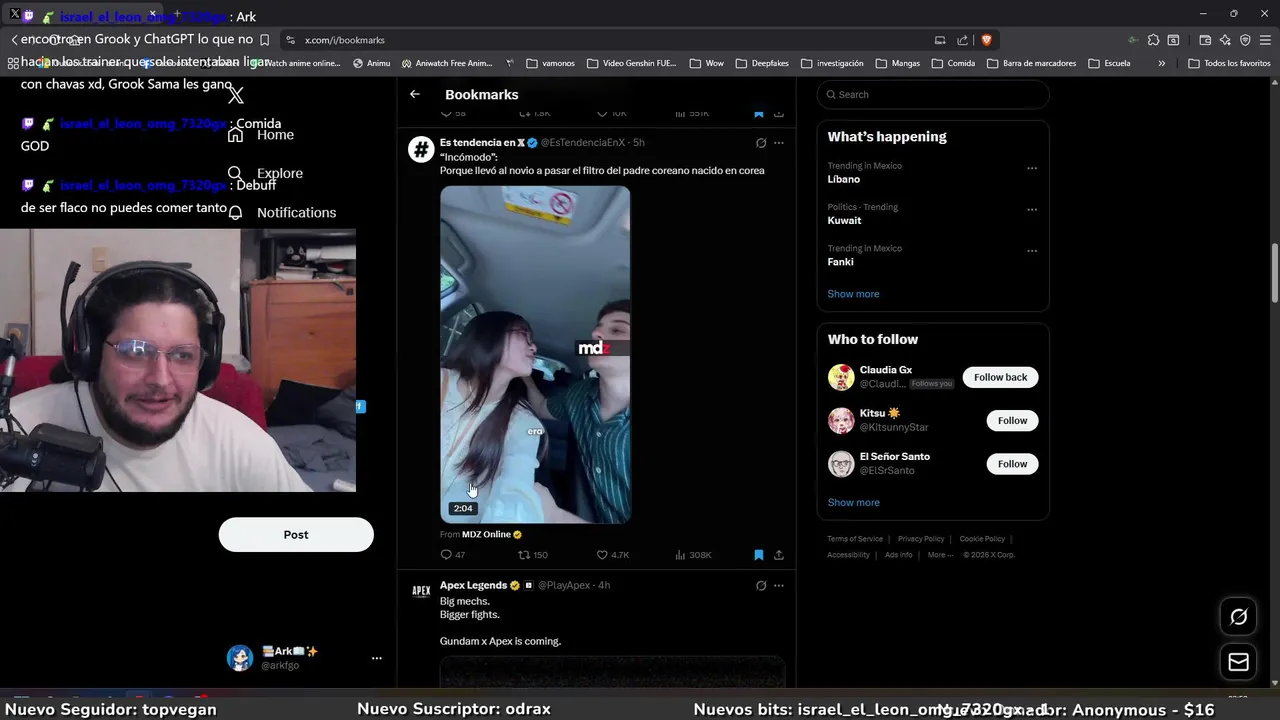Open Apex Legends profile avatar
Screen dimensions: 1280x720
pos(421,591)
